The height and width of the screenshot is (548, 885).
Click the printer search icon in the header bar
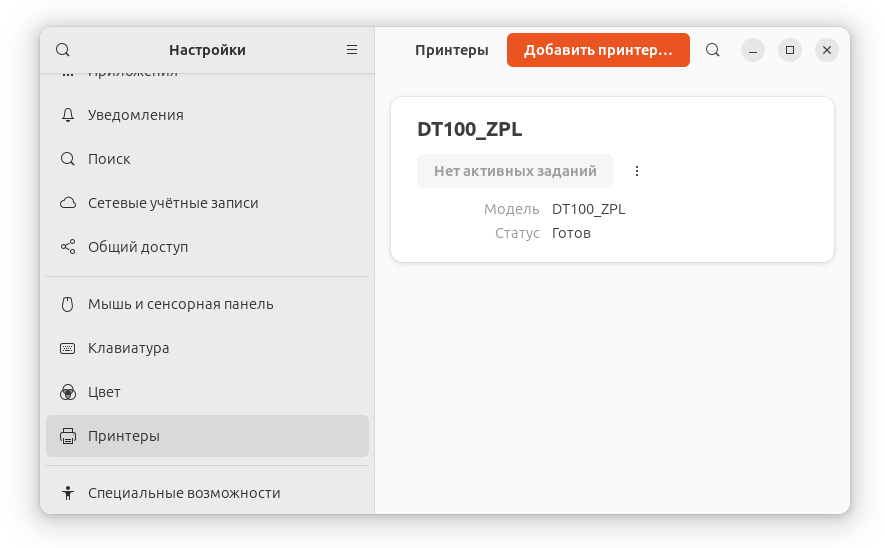(713, 50)
